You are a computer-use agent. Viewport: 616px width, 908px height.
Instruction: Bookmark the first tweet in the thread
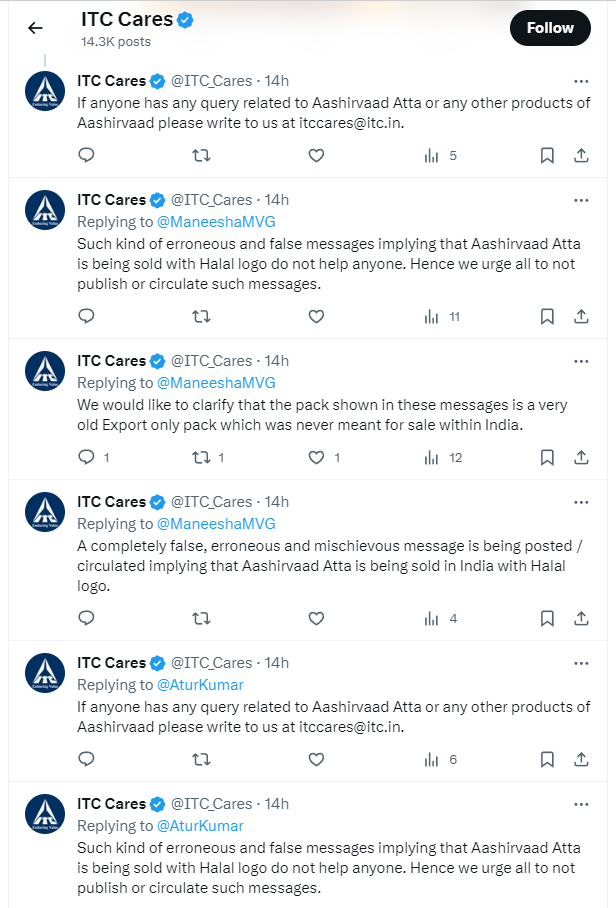(547, 155)
